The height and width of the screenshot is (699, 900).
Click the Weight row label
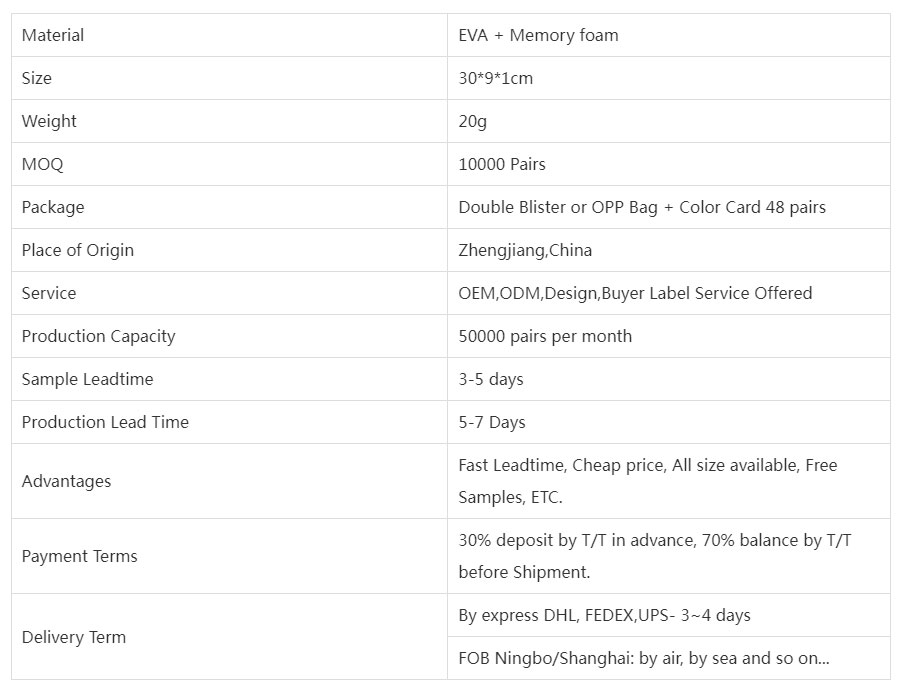click(x=49, y=121)
